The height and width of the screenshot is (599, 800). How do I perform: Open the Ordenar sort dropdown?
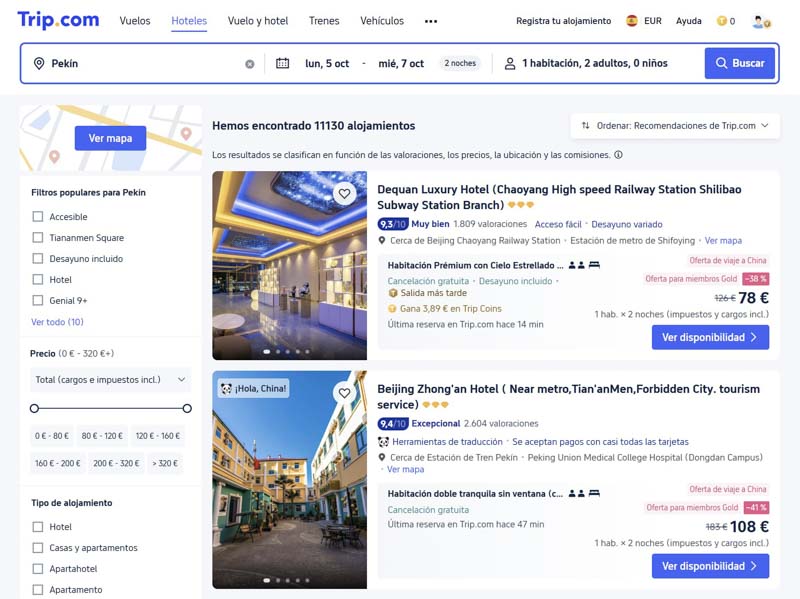coord(674,126)
